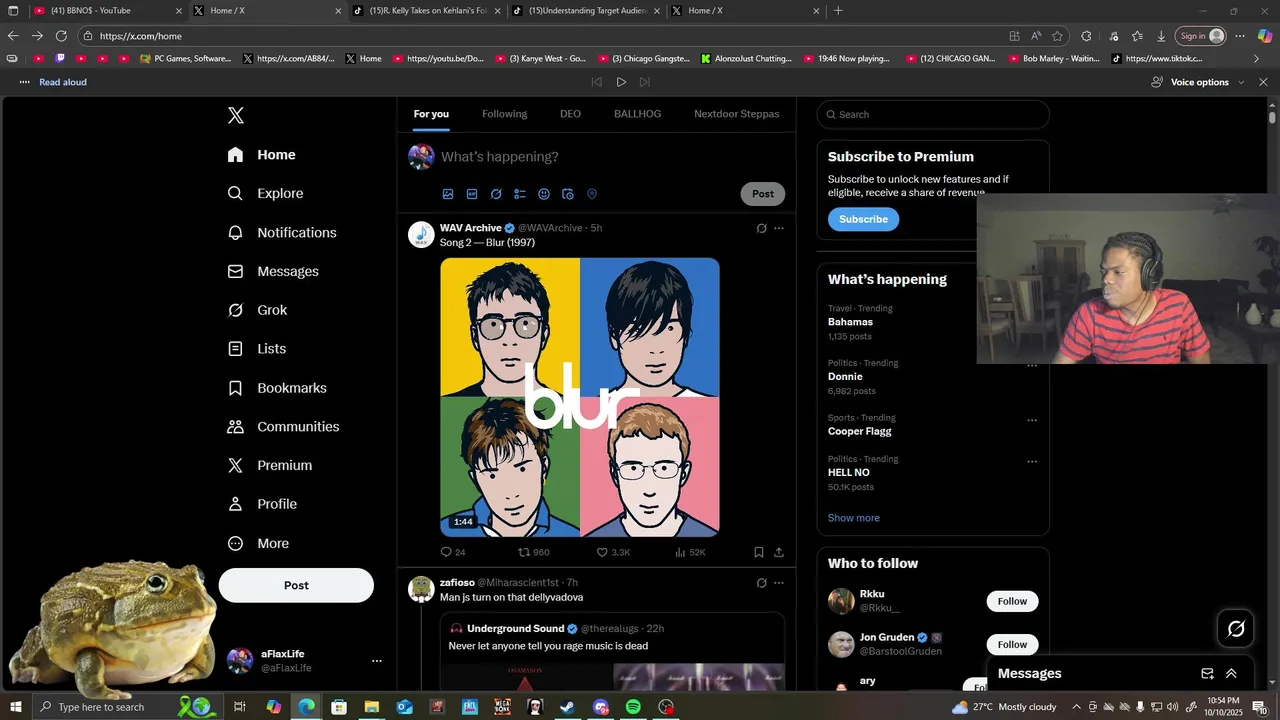This screenshot has height=720, width=1280.
Task: Add a GIF icon in composer
Action: 472,194
